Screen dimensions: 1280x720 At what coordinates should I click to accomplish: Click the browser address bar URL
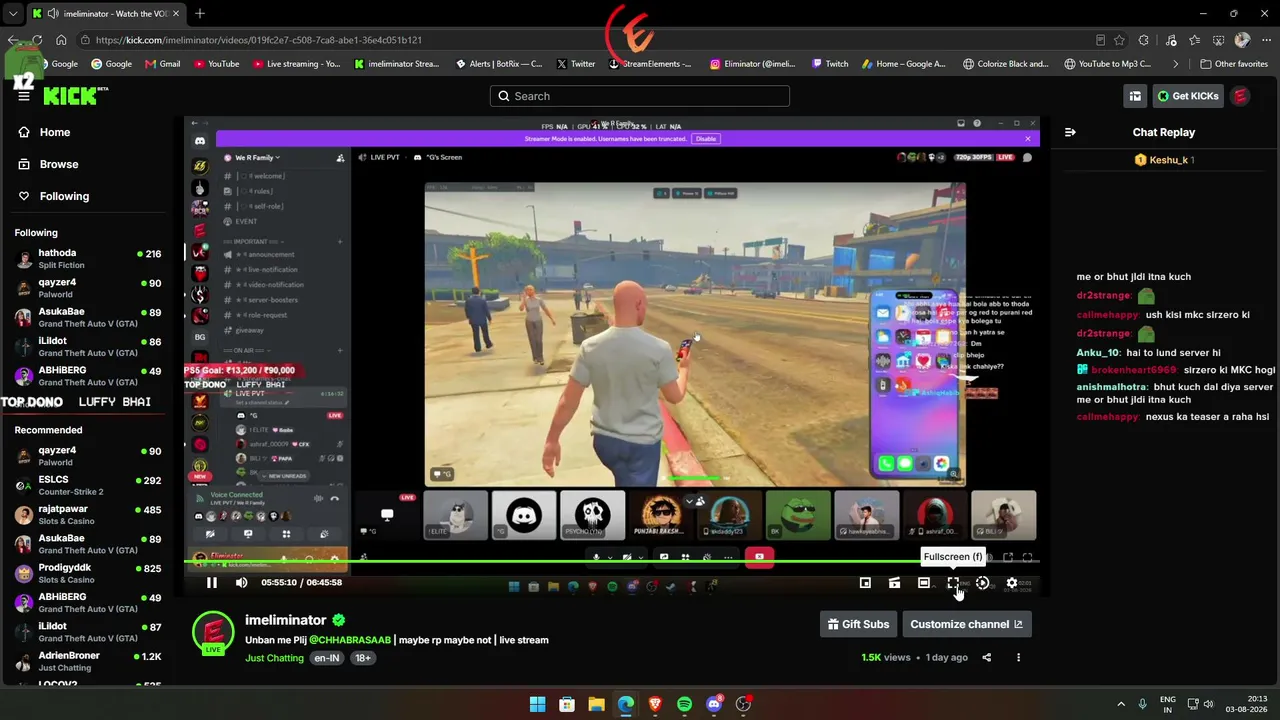tap(259, 40)
